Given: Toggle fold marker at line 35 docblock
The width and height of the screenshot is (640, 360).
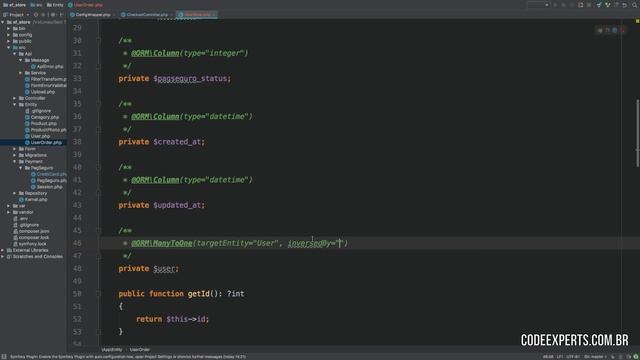Looking at the screenshot, I should [98, 104].
